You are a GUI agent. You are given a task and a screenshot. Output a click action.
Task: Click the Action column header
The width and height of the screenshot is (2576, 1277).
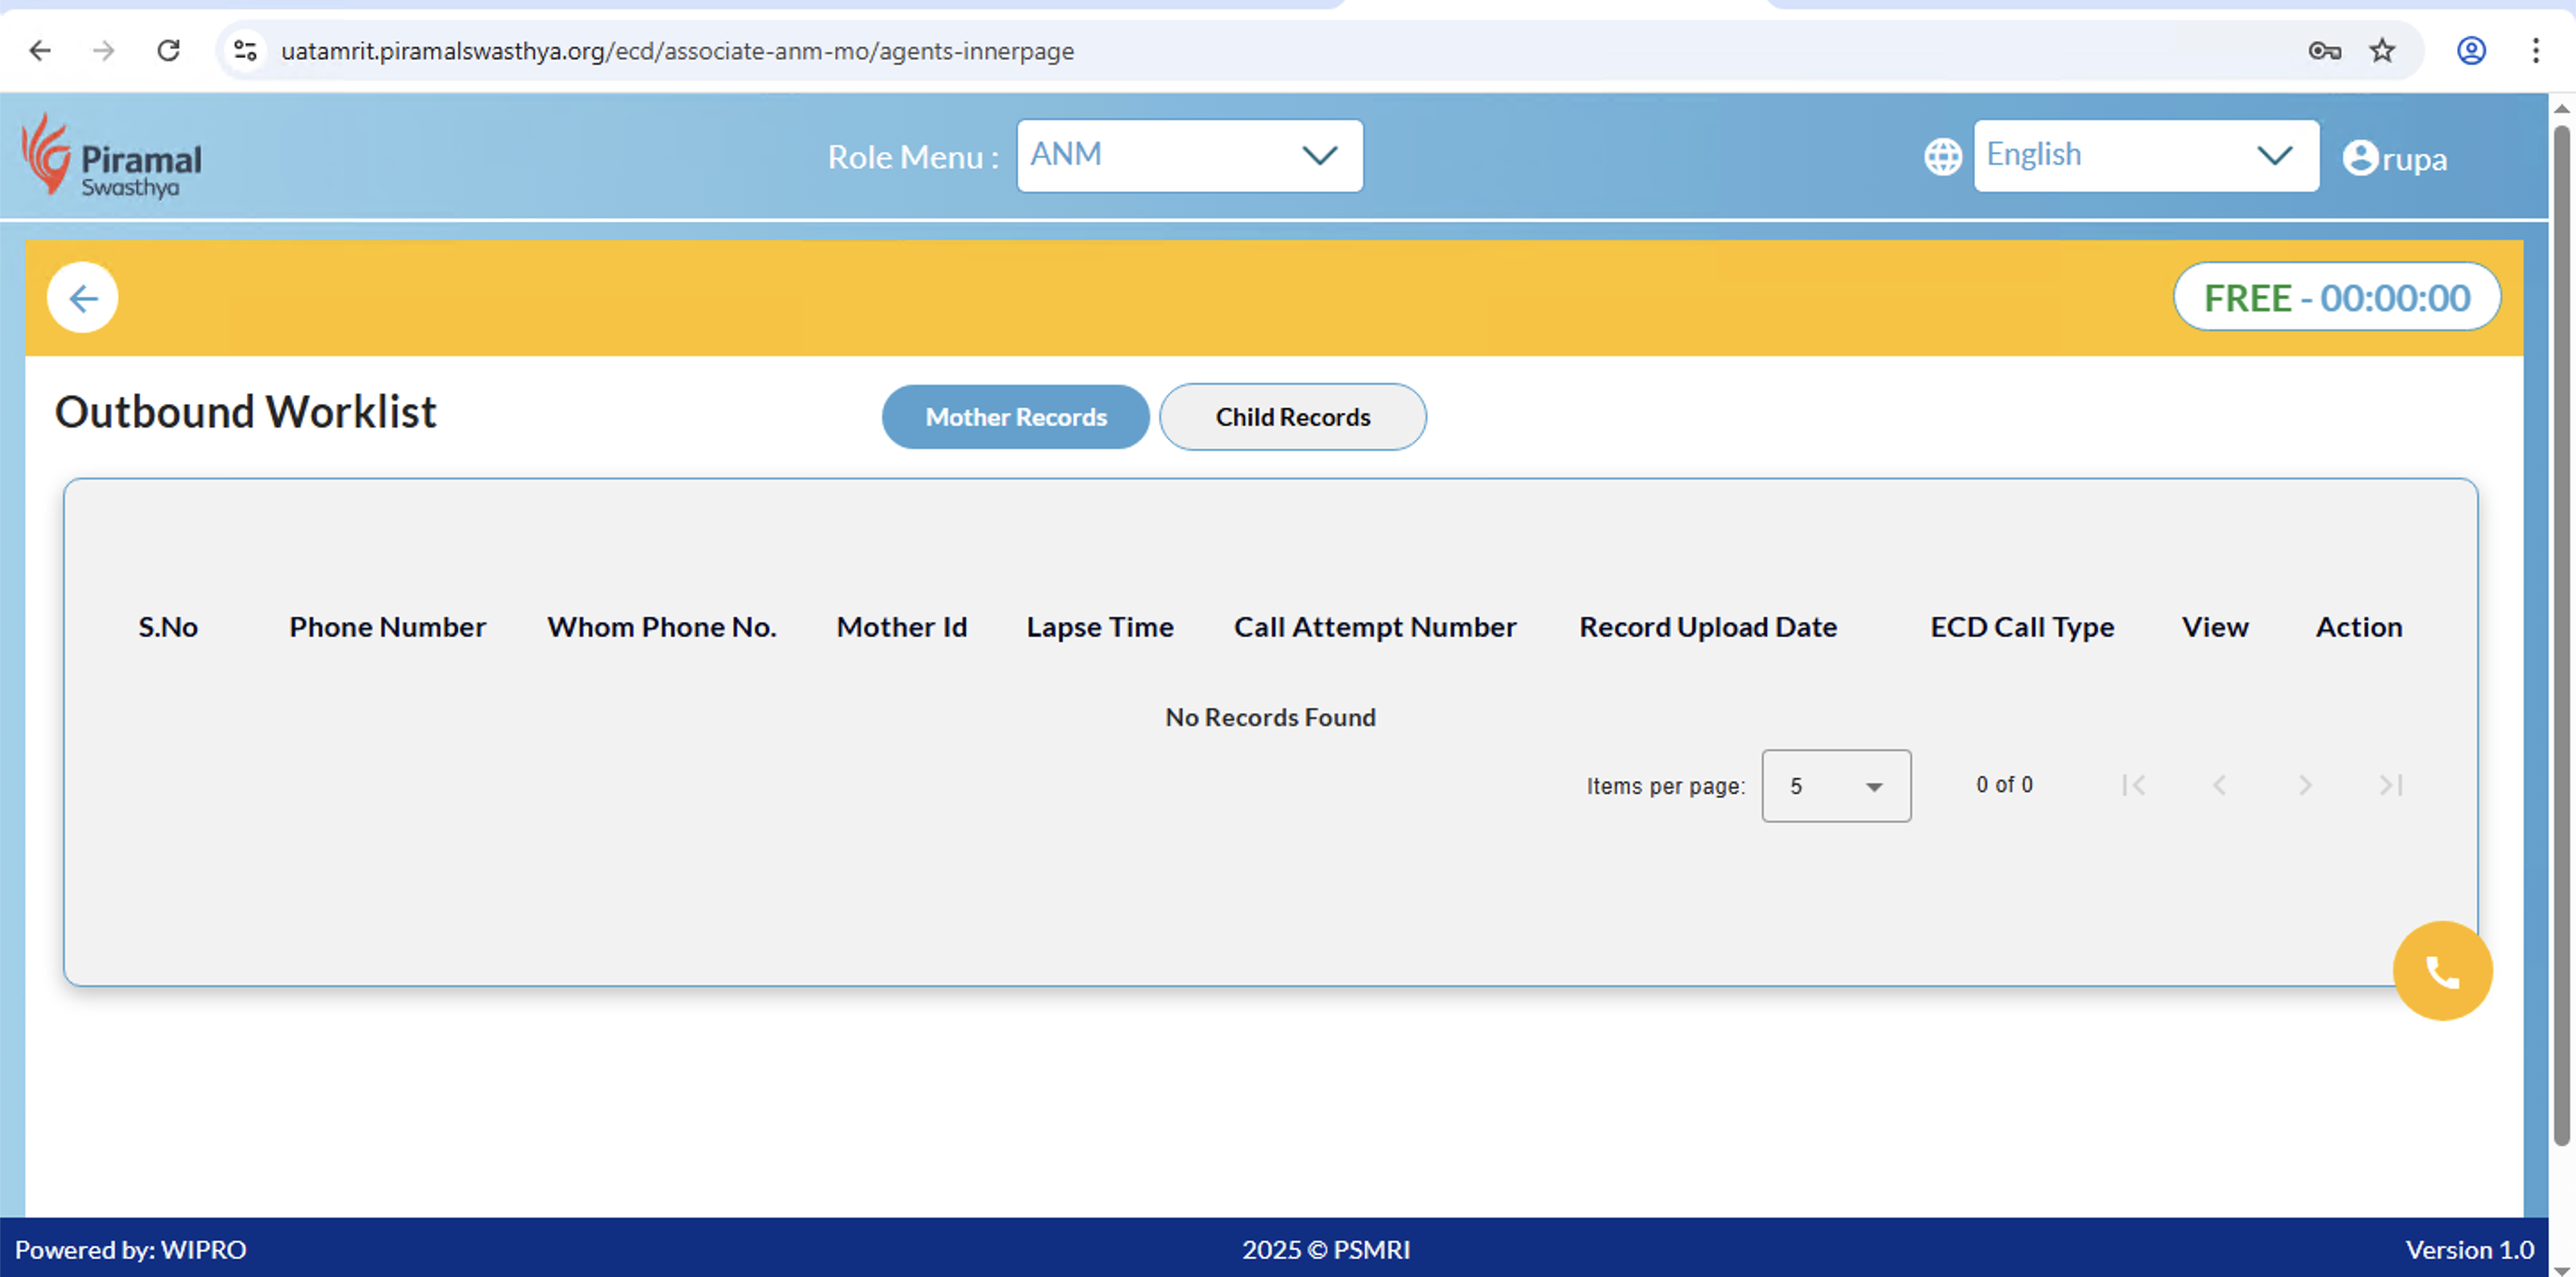[2359, 627]
